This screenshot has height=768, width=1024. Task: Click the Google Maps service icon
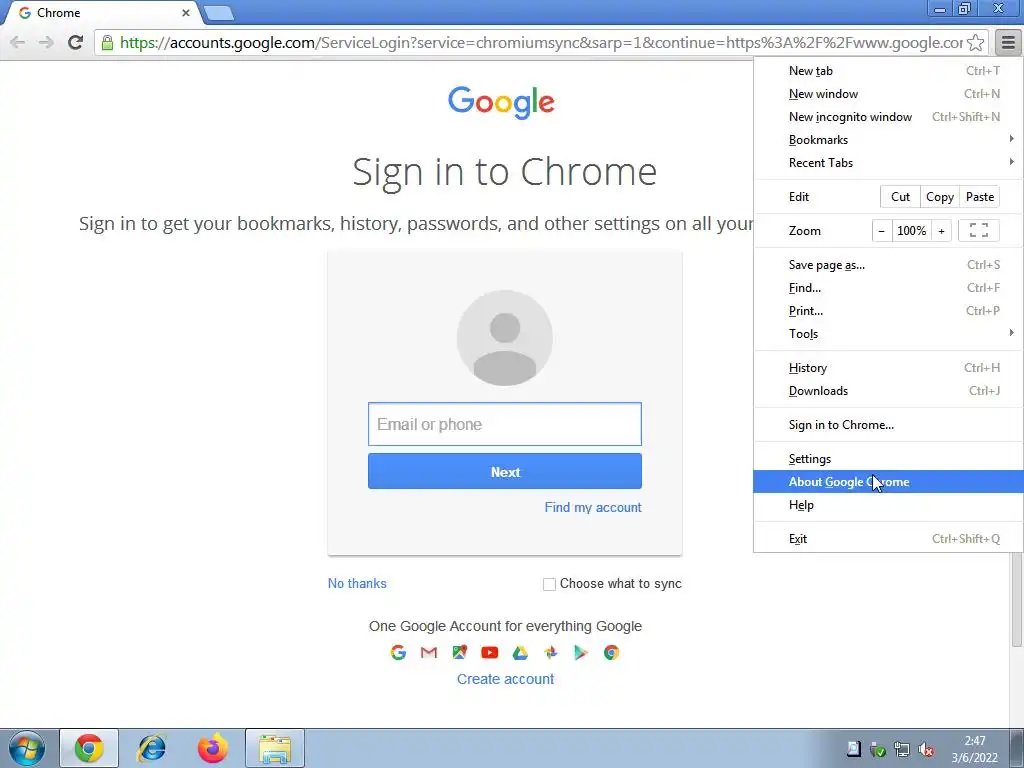point(460,652)
